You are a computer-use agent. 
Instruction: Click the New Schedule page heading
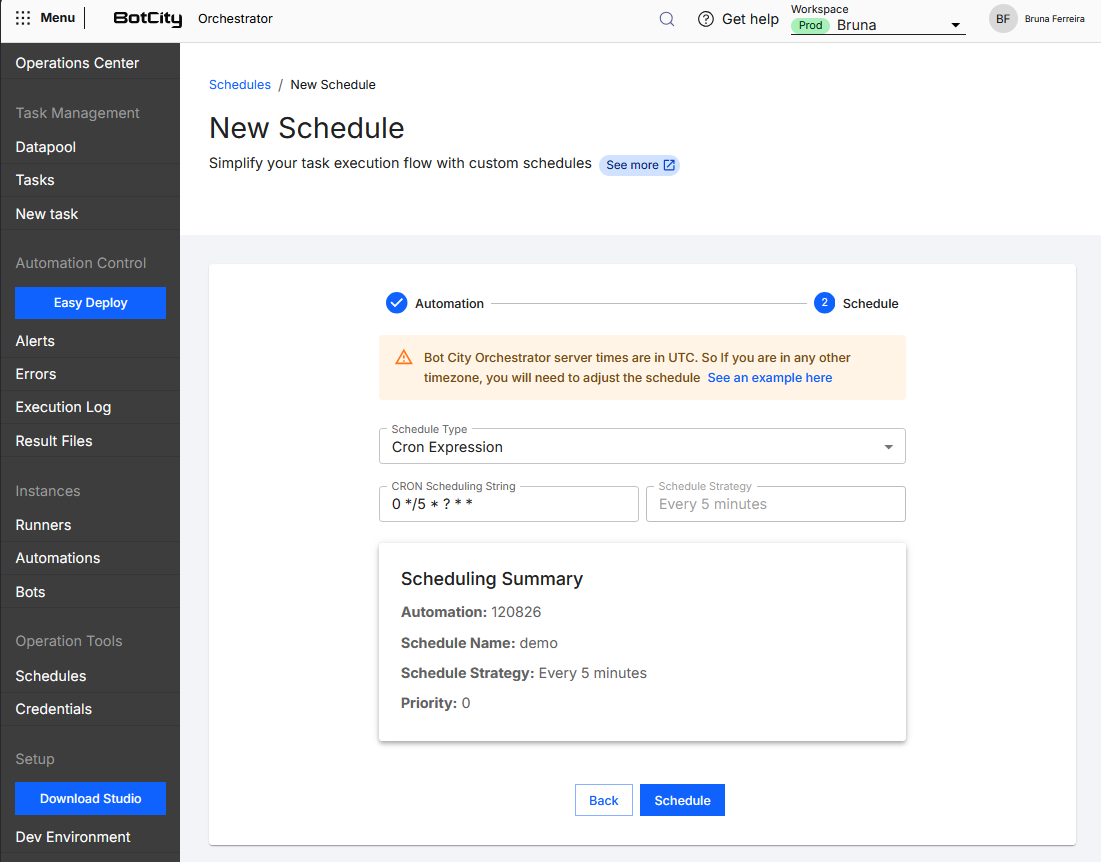[x=307, y=128]
